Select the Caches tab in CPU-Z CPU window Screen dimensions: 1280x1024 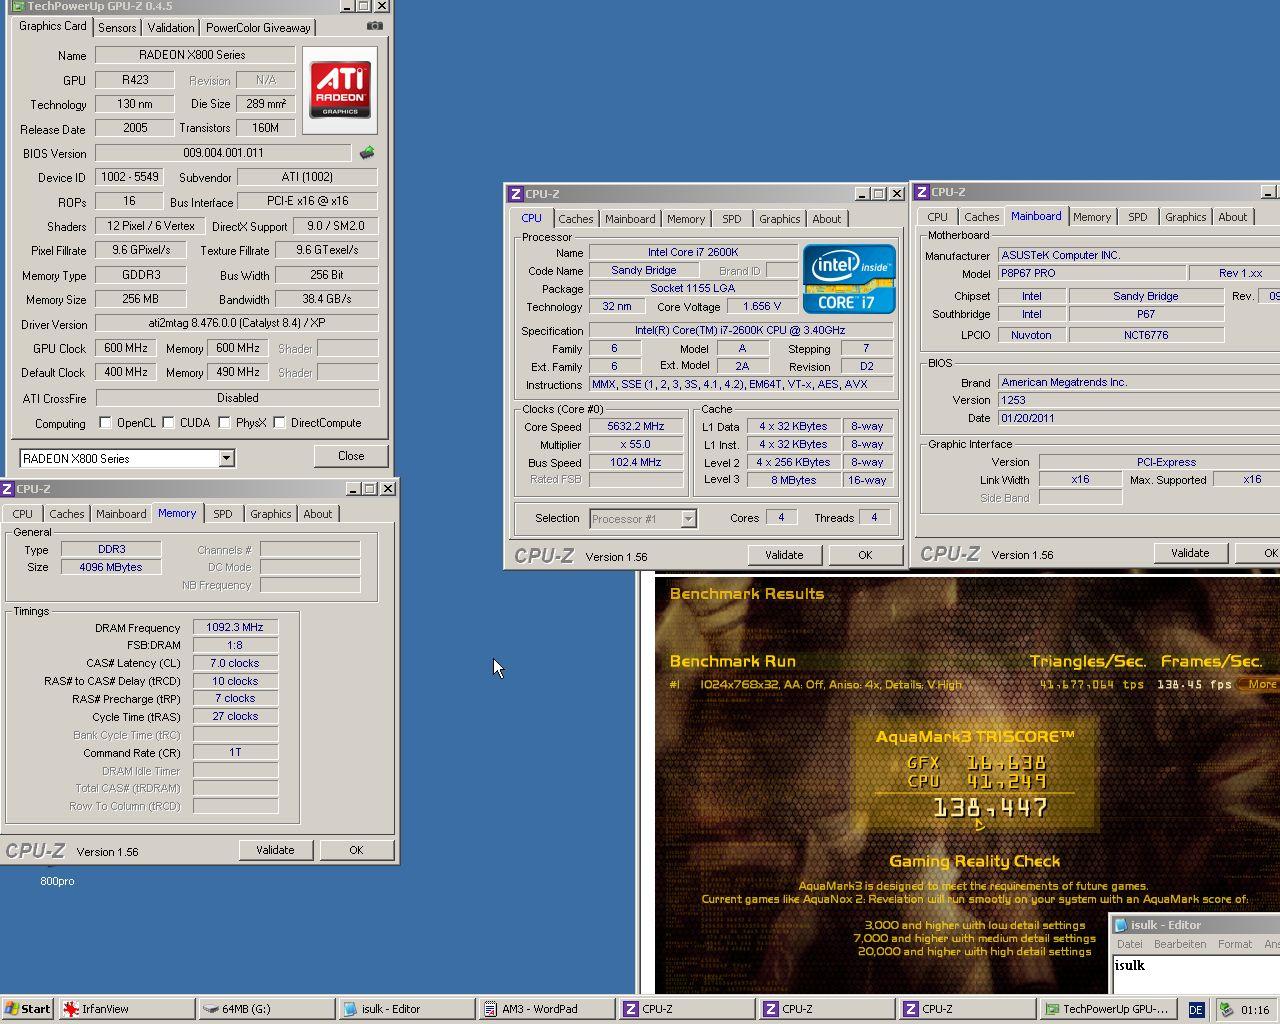point(576,219)
